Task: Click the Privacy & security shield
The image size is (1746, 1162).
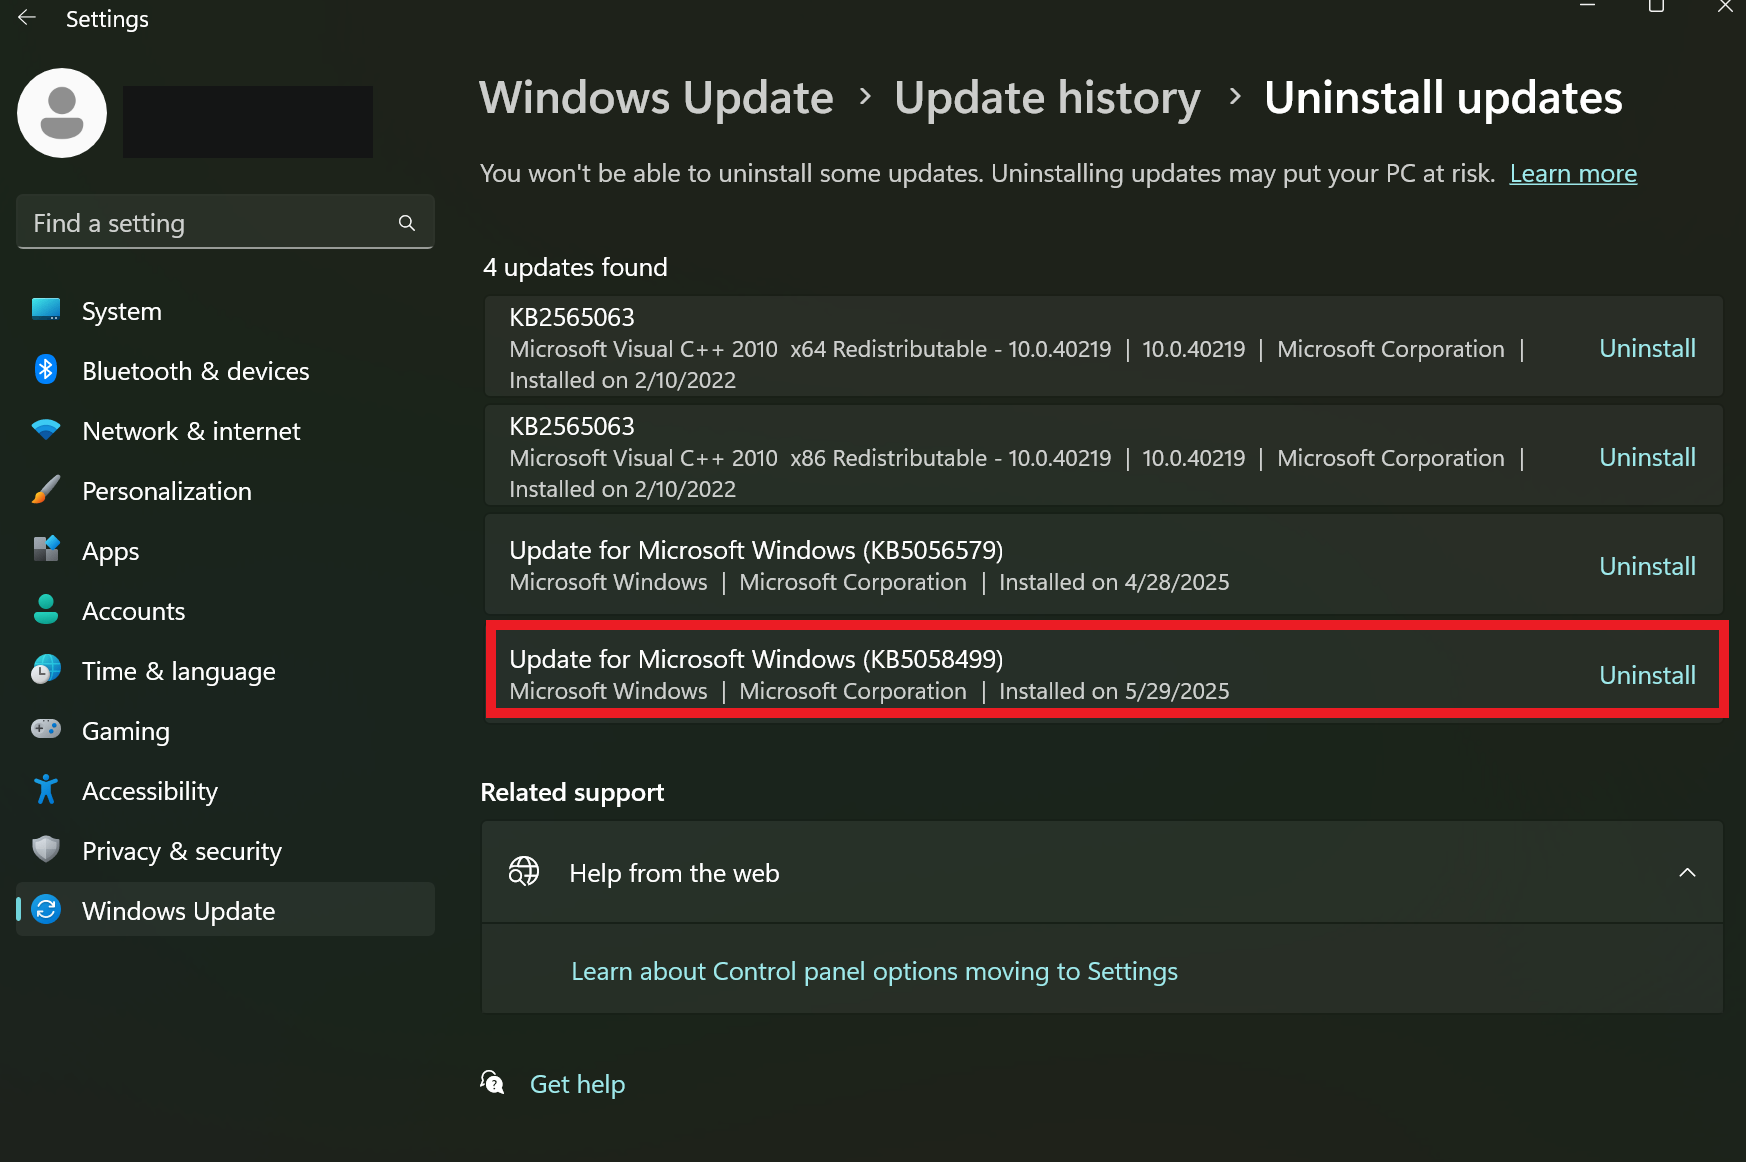Action: coord(46,849)
